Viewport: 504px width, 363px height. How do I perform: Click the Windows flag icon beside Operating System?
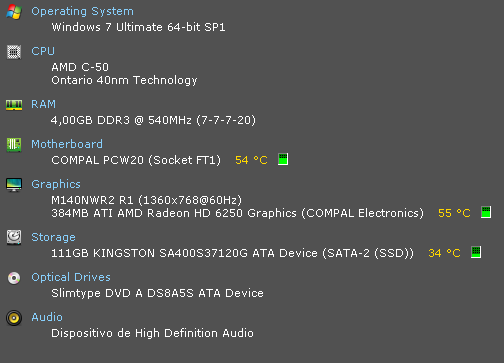pyautogui.click(x=14, y=12)
